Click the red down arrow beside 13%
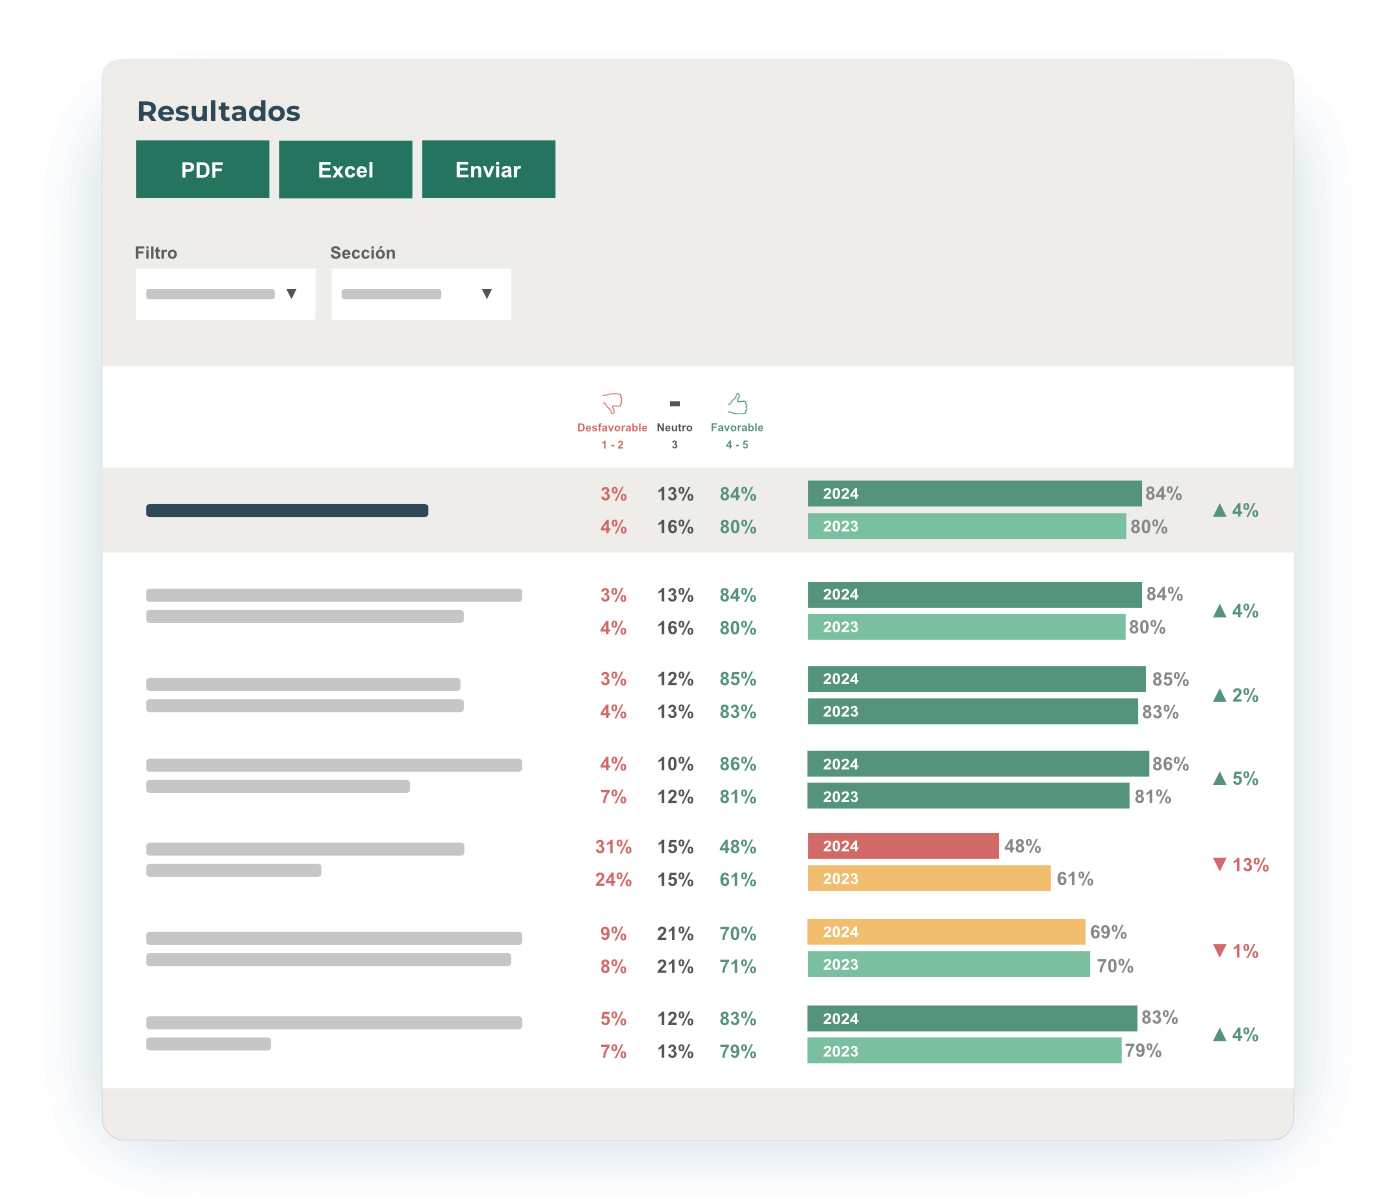Screen dimensions: 1400x1200 tap(1219, 864)
